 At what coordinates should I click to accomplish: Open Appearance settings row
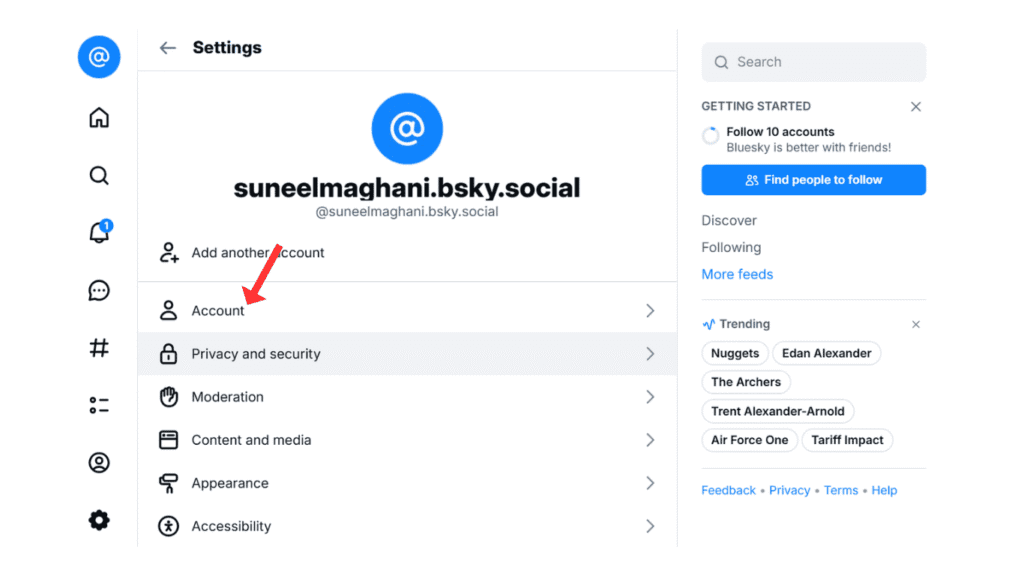pyautogui.click(x=230, y=483)
